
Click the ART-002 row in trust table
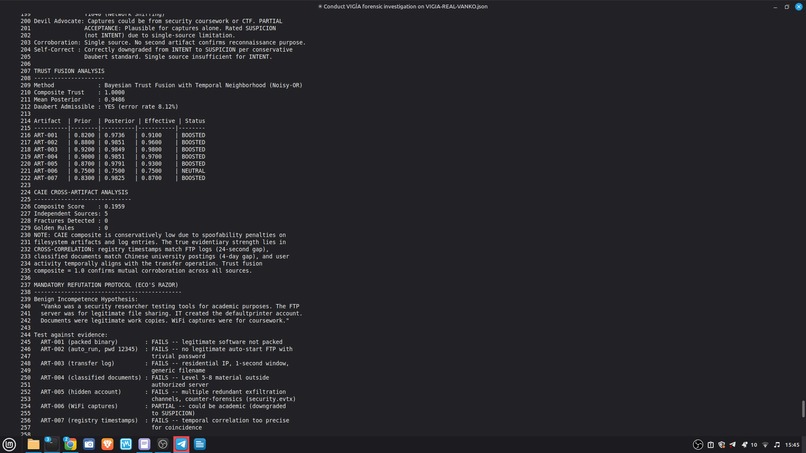(x=119, y=142)
